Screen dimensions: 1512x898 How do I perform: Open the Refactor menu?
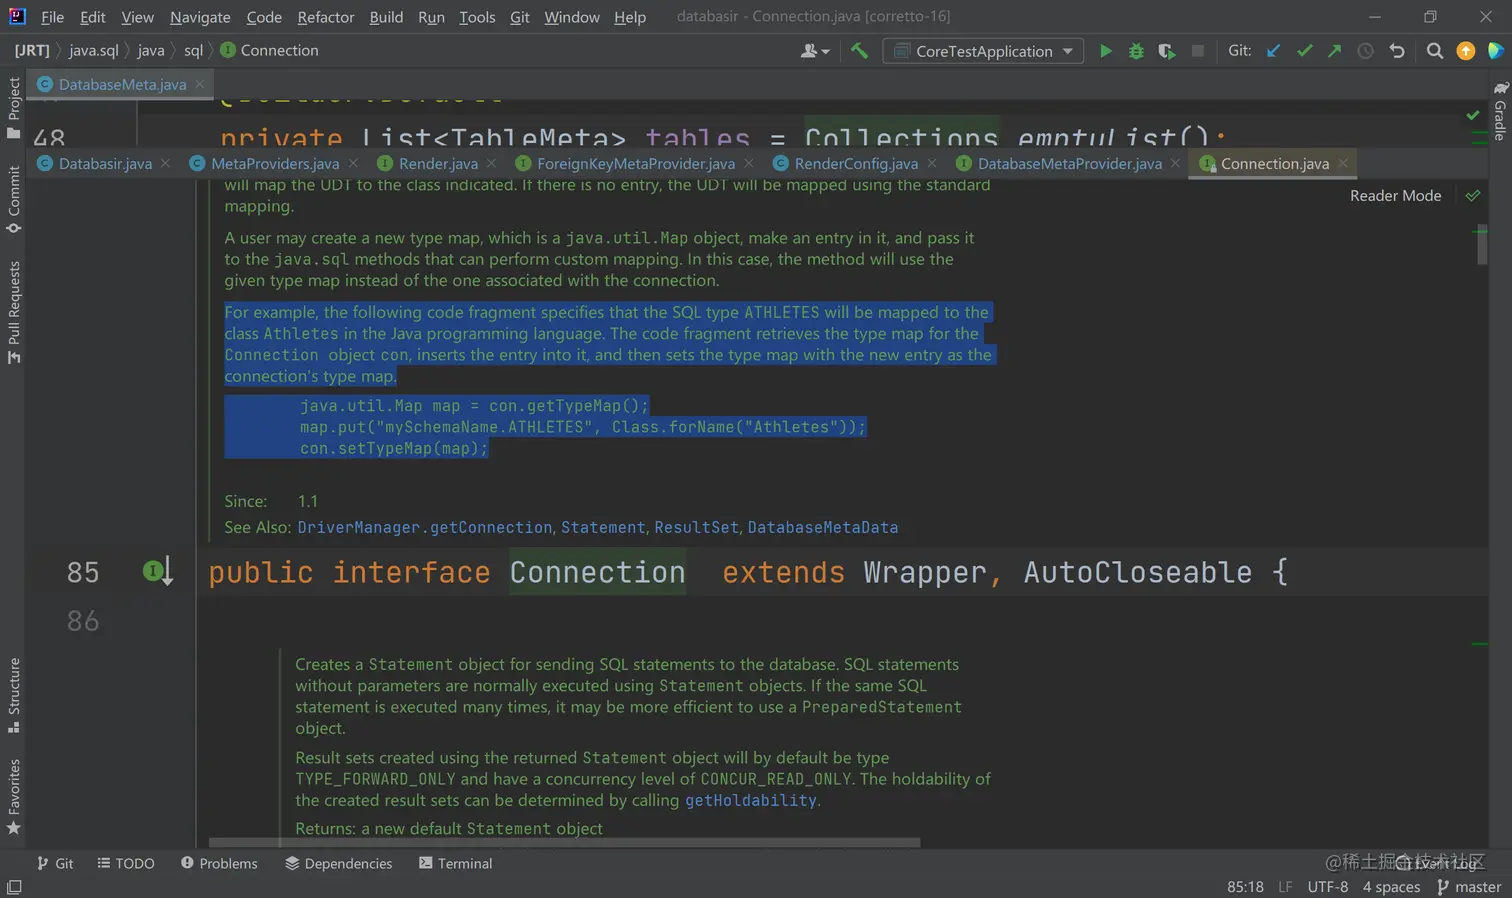point(325,17)
